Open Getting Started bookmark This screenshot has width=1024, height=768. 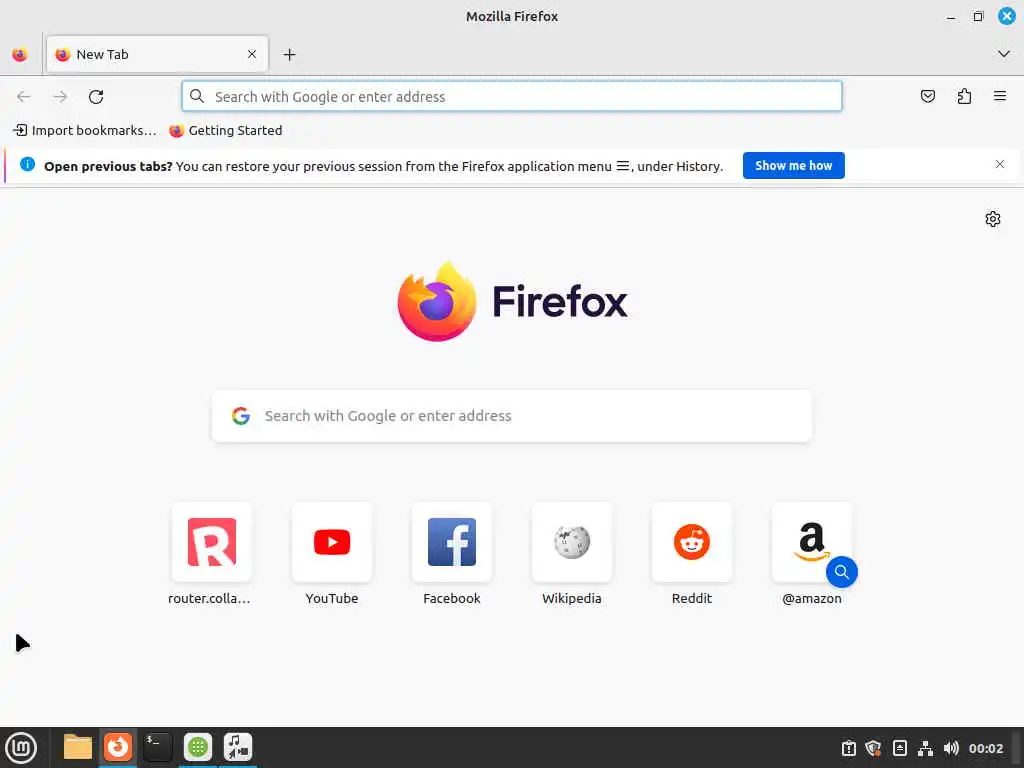226,131
